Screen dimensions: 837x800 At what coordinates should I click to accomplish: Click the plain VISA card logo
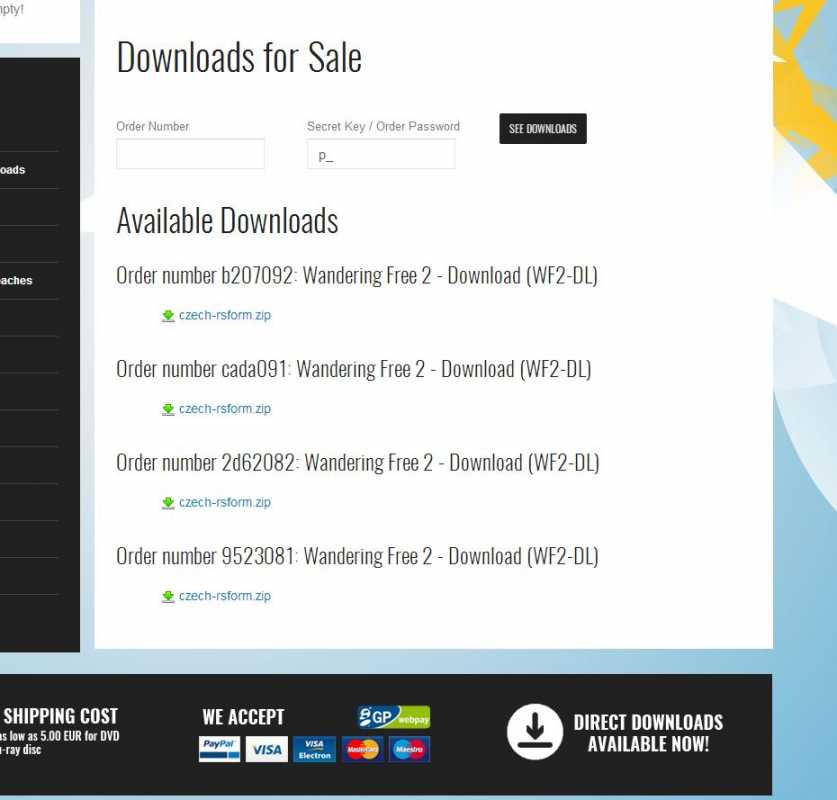point(266,749)
